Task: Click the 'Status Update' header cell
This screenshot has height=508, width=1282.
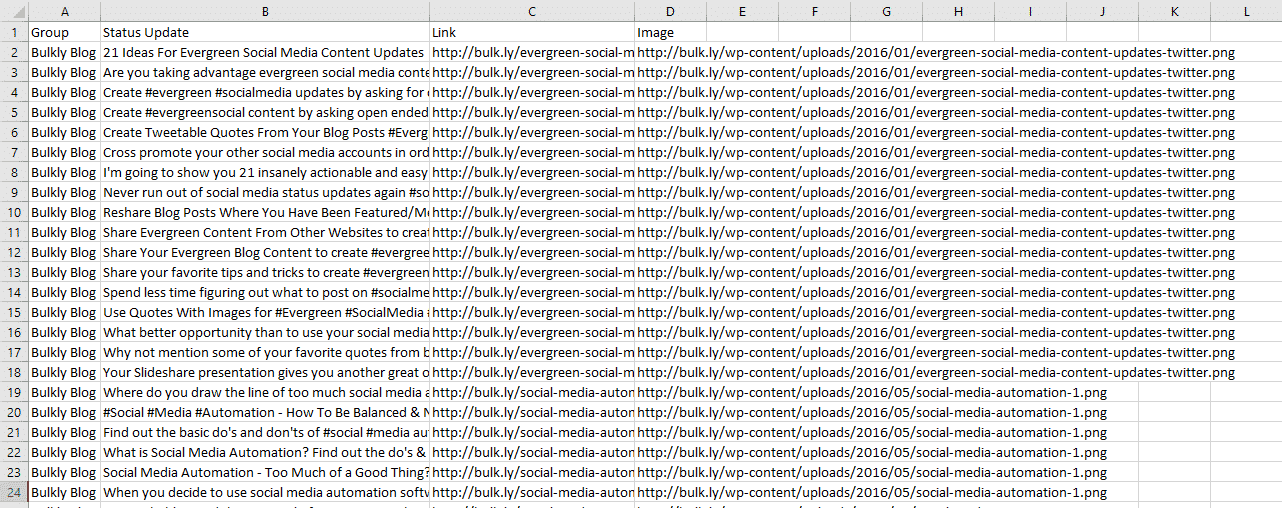Action: (265, 32)
